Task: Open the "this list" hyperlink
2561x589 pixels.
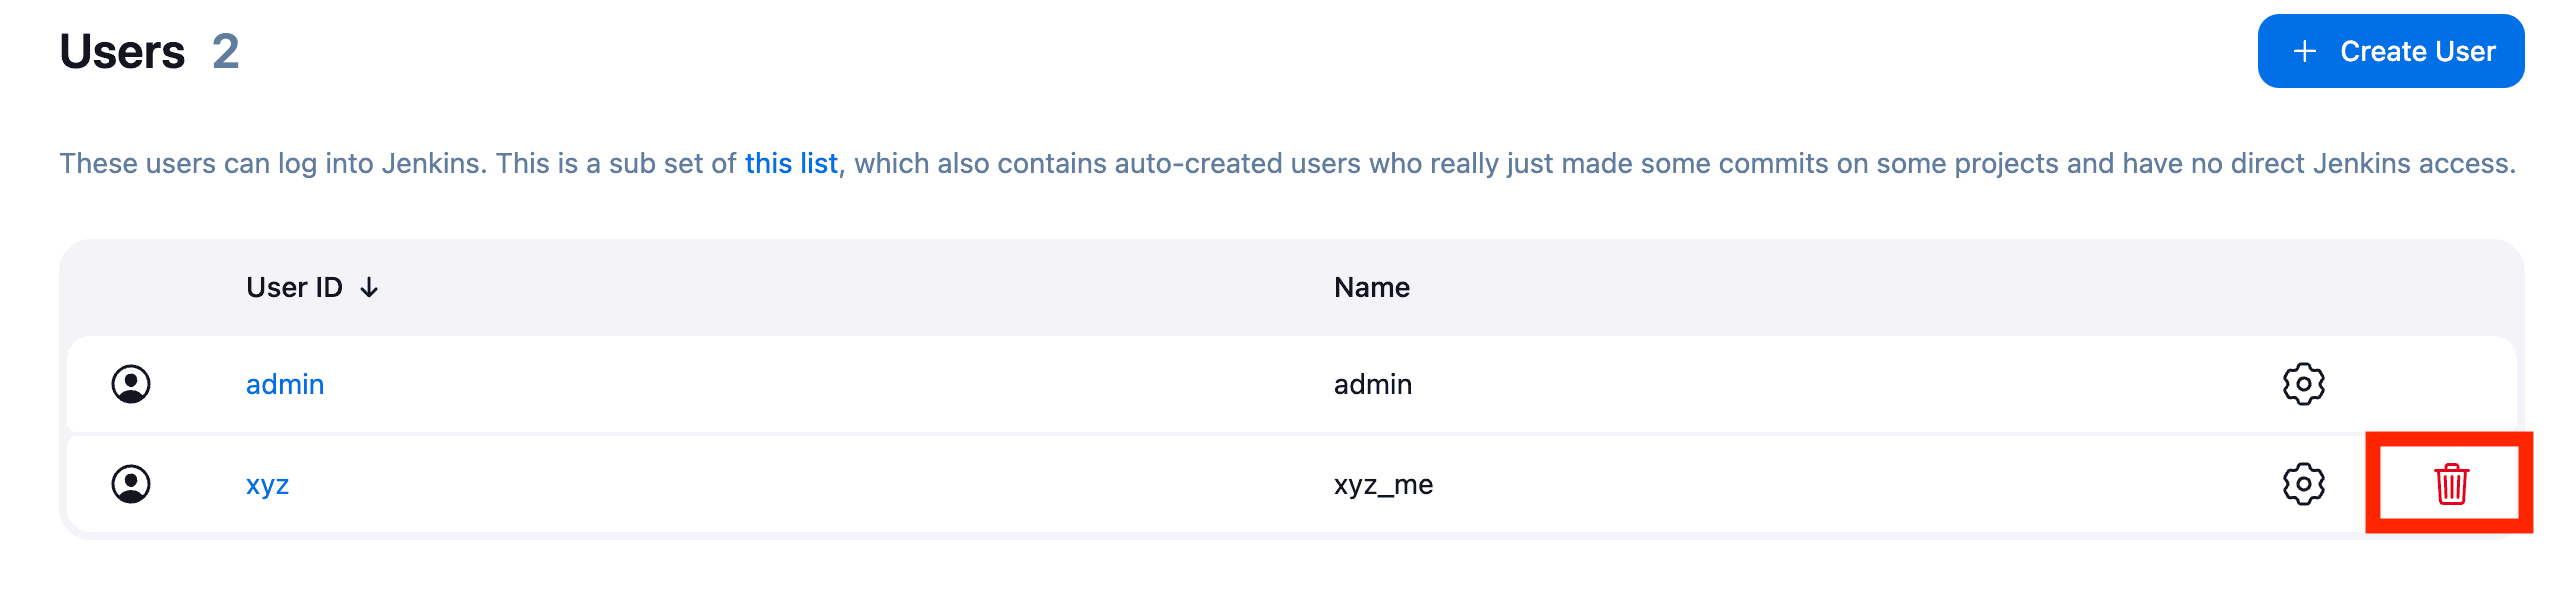Action: point(791,162)
